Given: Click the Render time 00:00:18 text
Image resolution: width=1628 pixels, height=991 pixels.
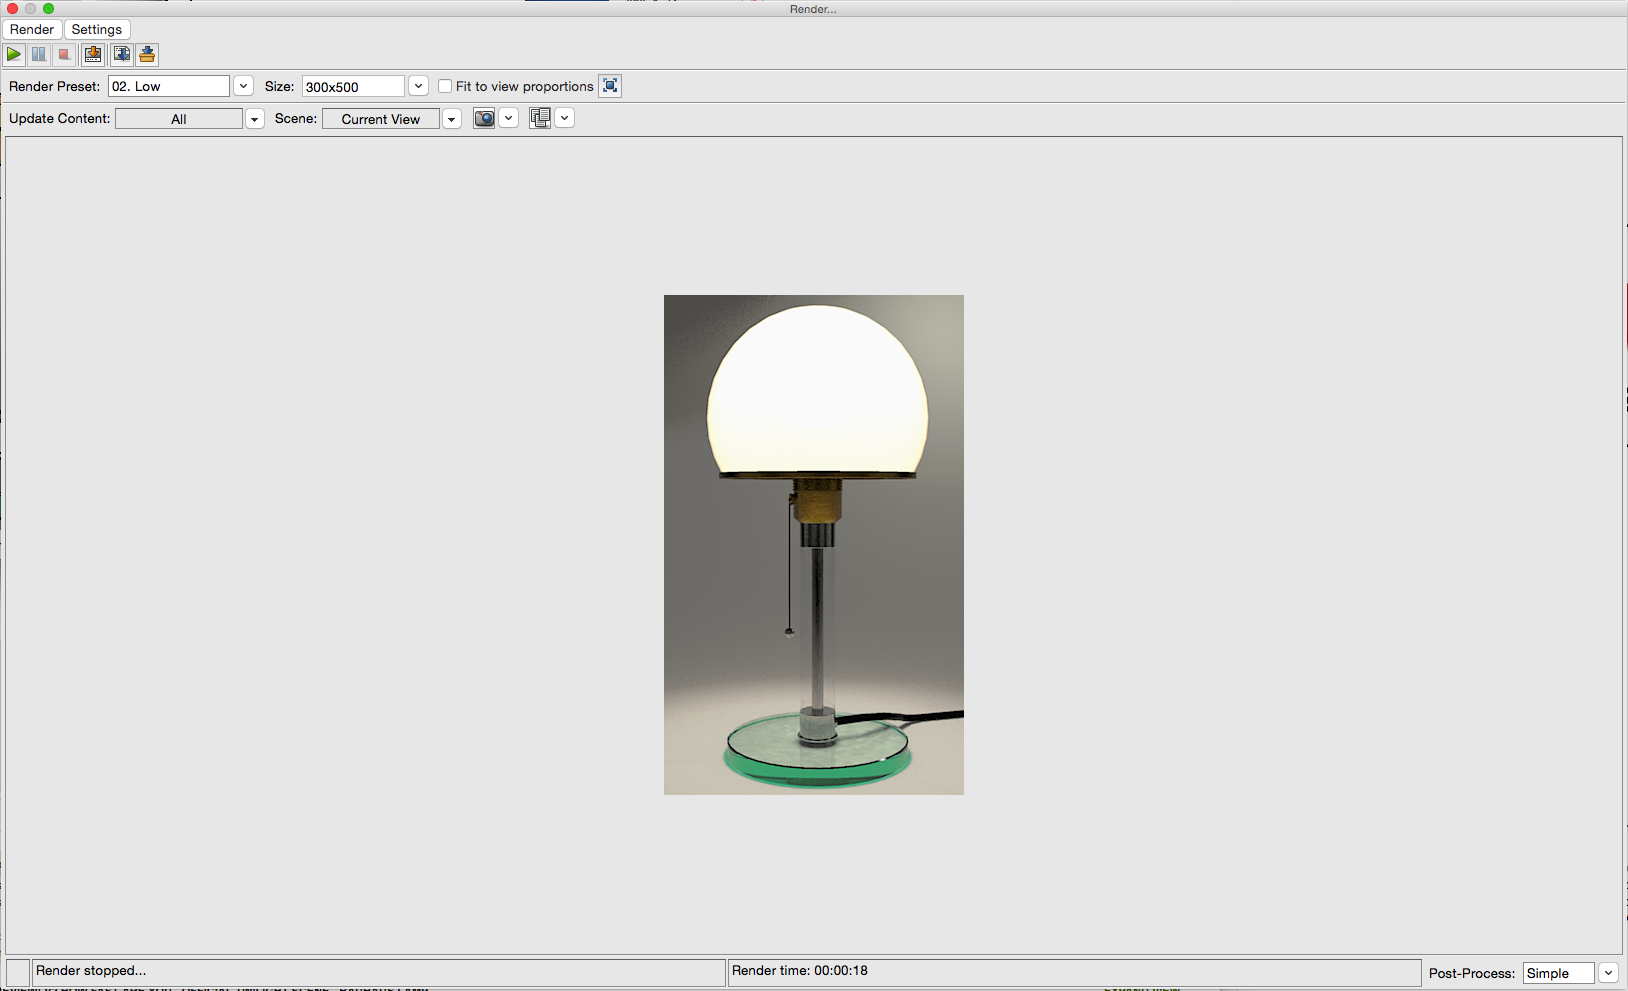Looking at the screenshot, I should pos(800,970).
